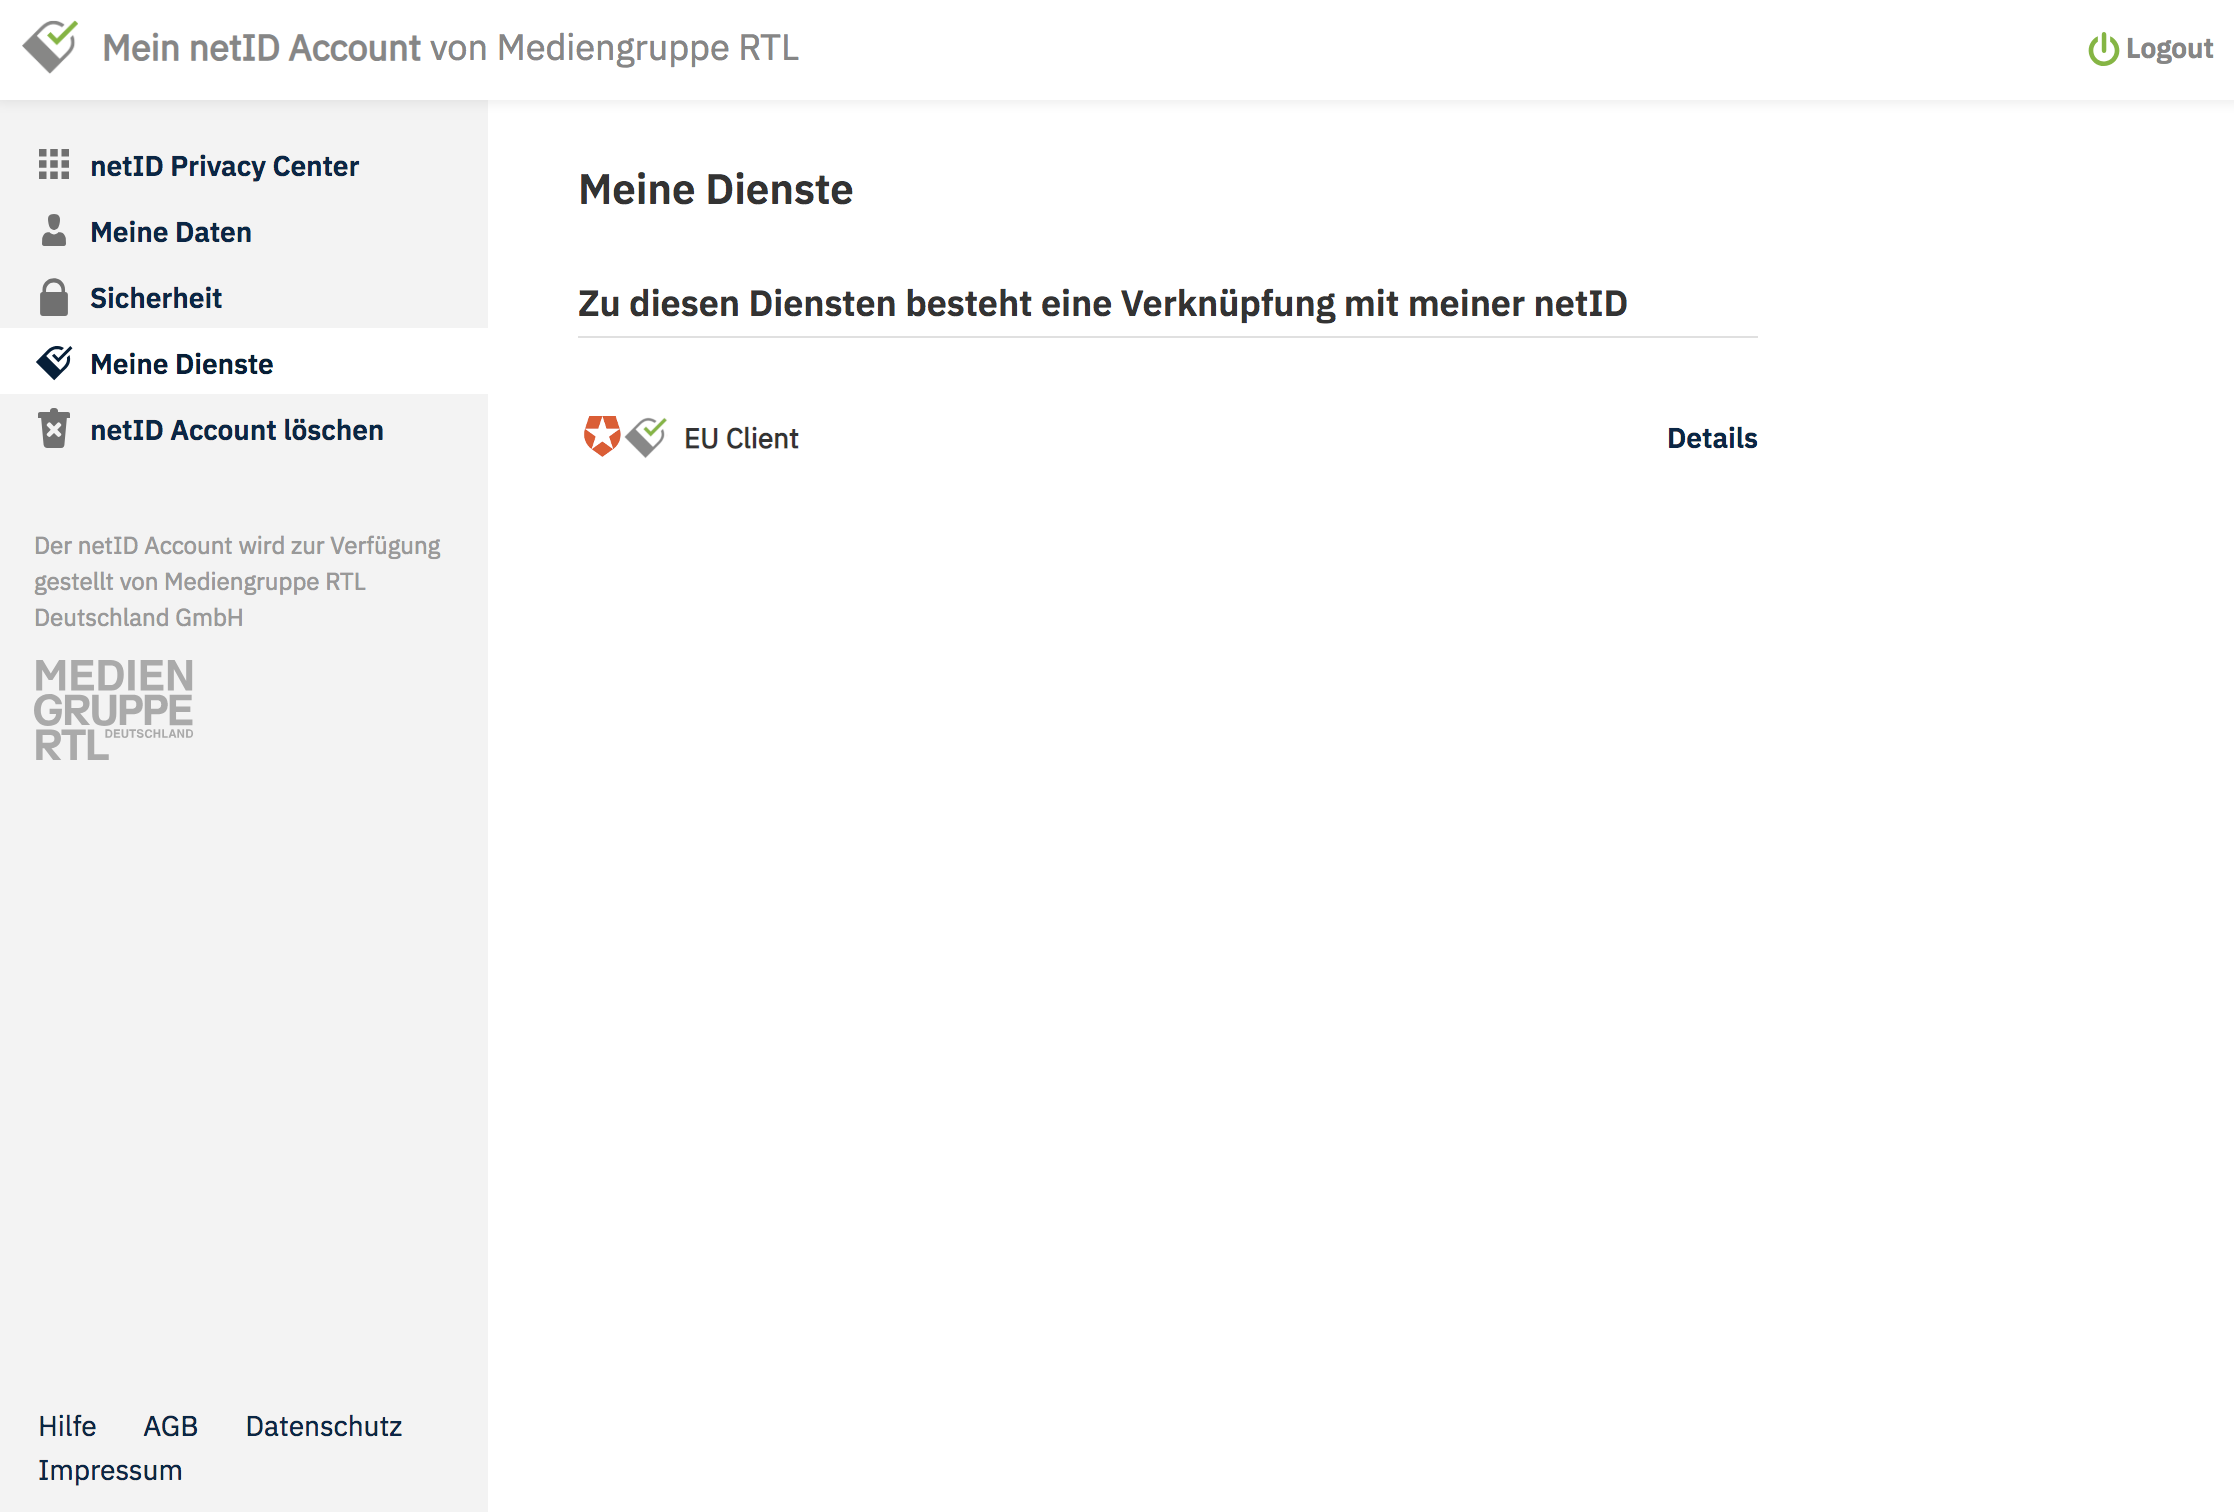Screen dimensions: 2234x1512
Task: Click the green power icon next to Logout
Action: pos(2103,49)
